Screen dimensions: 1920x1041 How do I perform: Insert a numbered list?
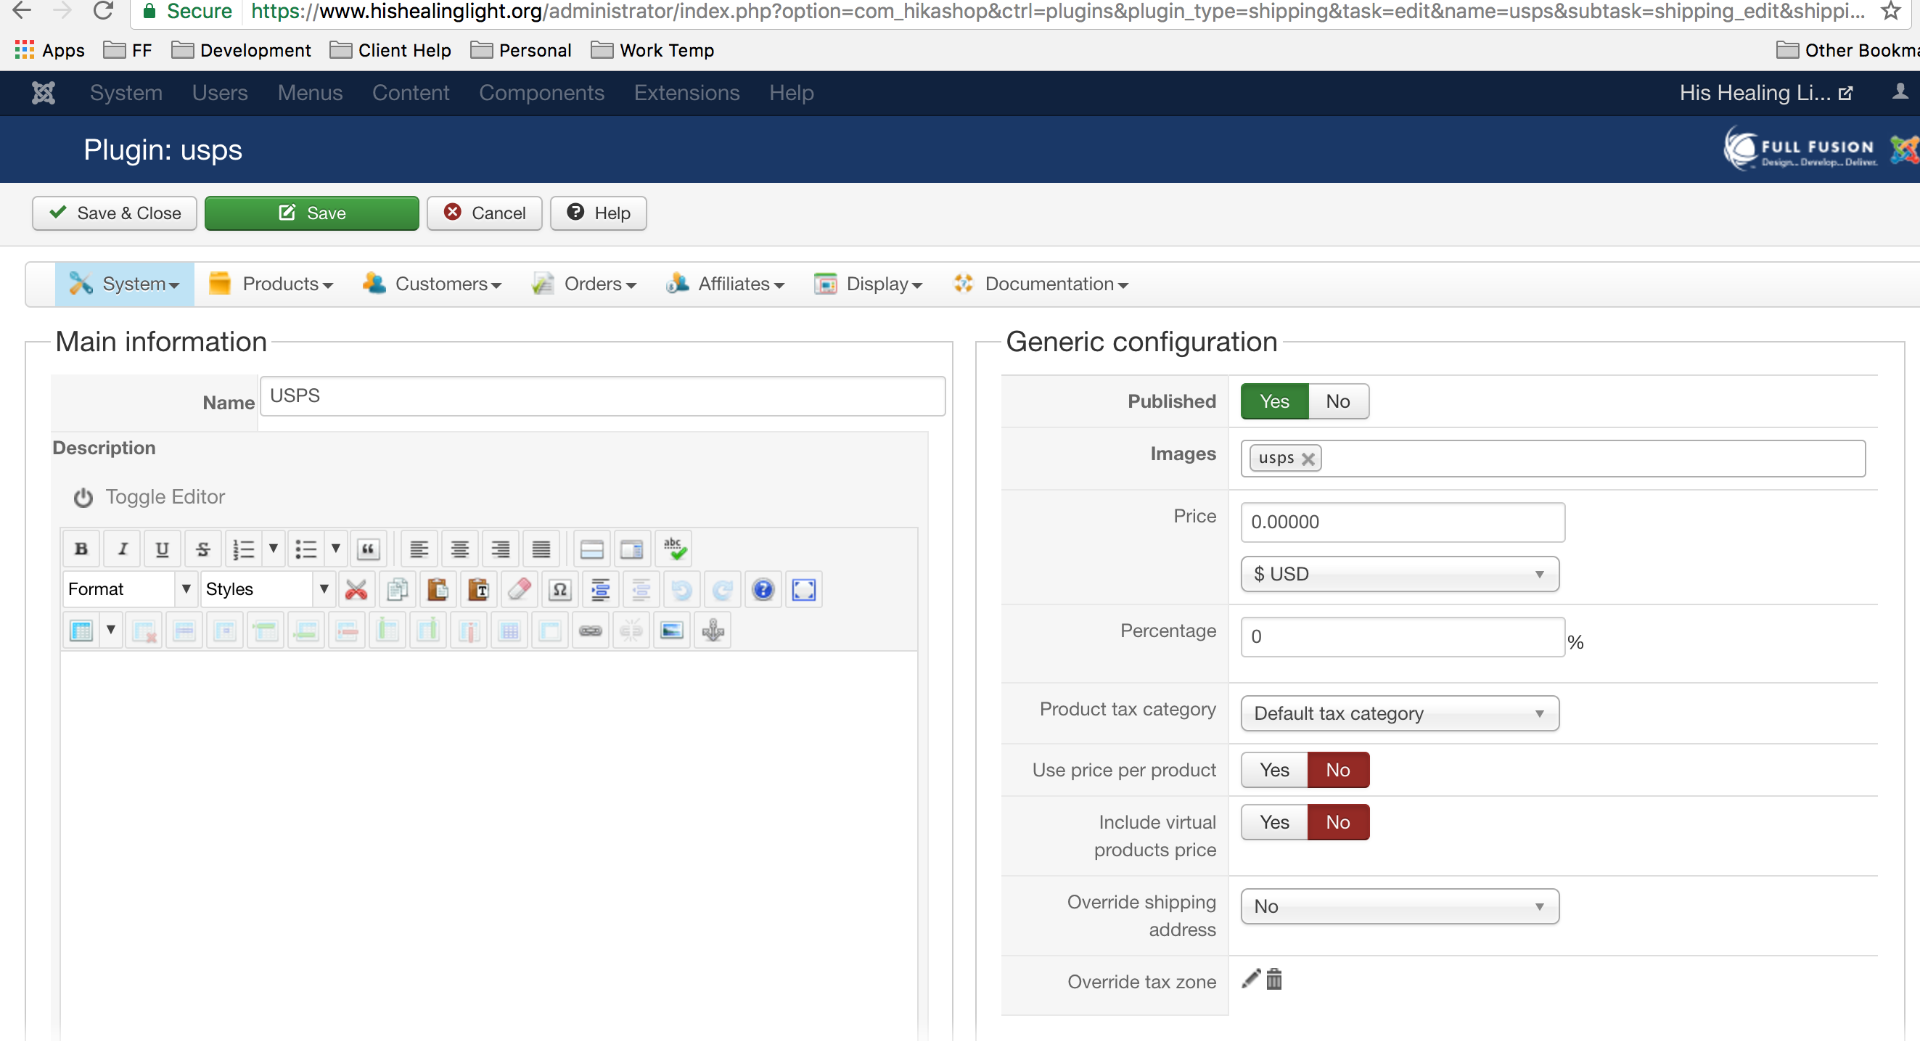pos(243,549)
